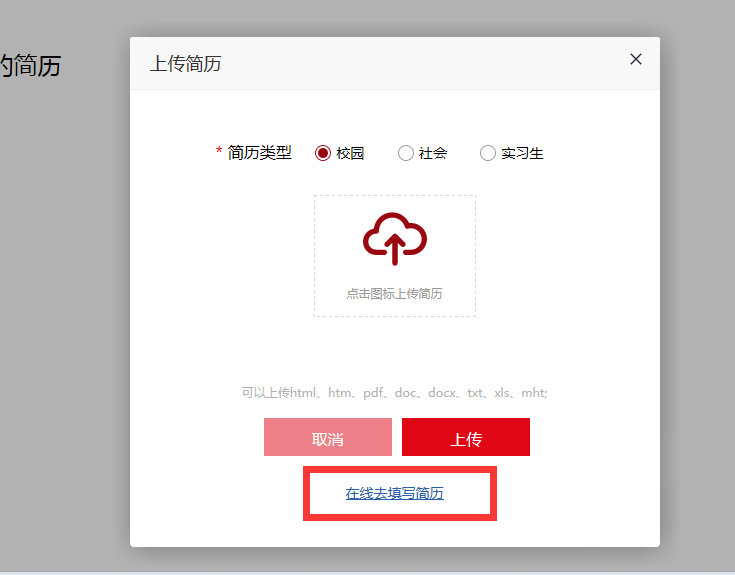This screenshot has height=575, width=735.
Task: Click the cloud upload icon
Action: [x=395, y=239]
